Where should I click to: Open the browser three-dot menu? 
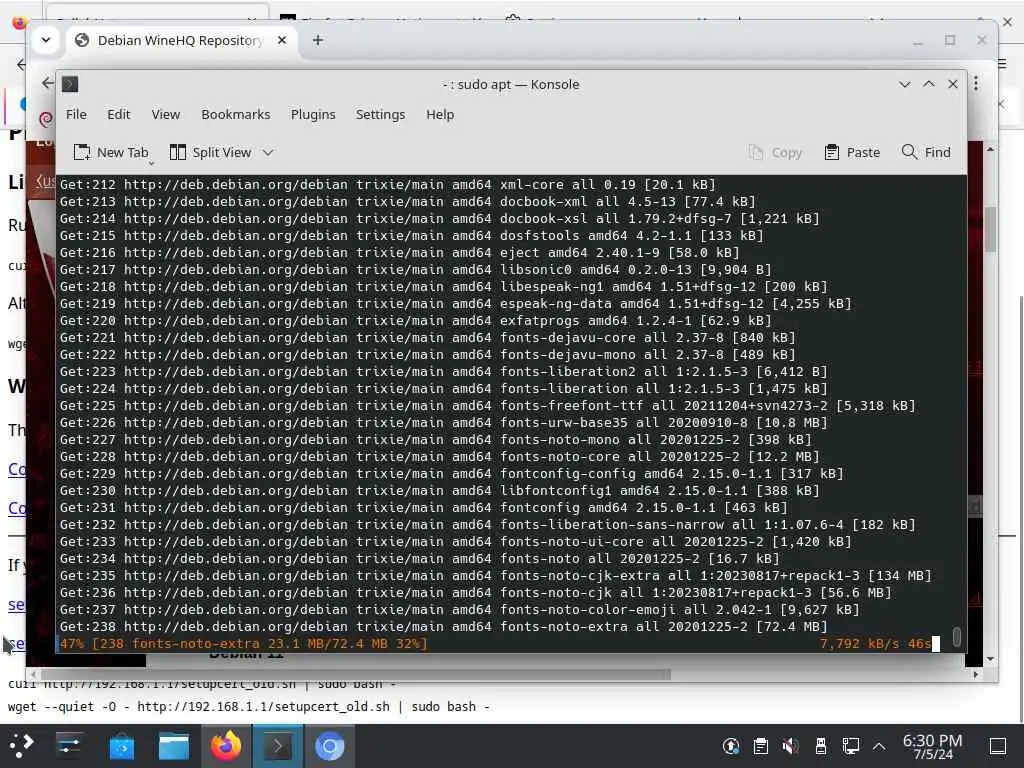tap(976, 83)
